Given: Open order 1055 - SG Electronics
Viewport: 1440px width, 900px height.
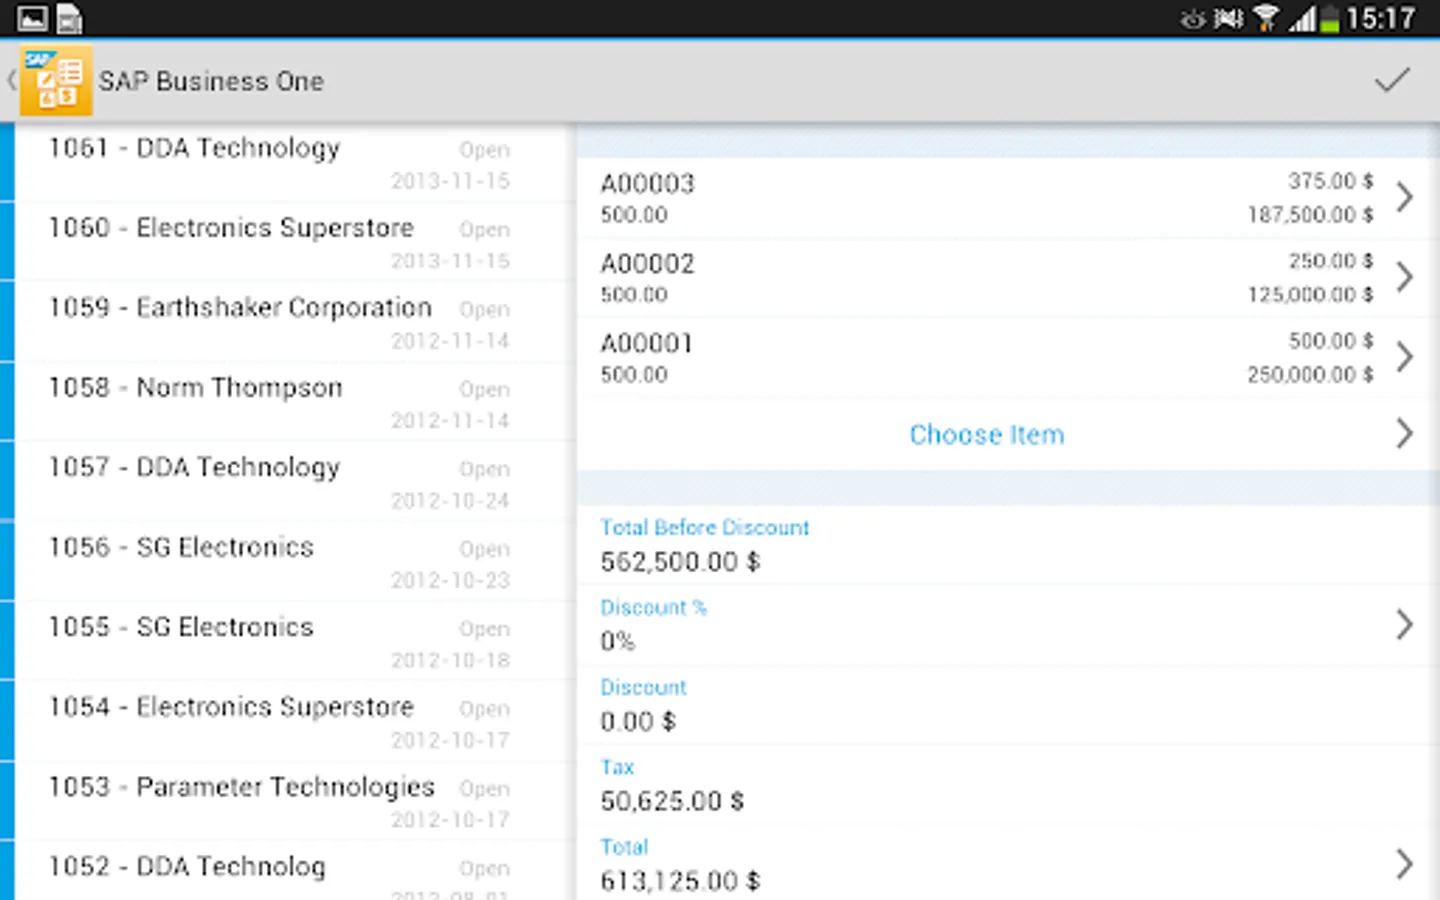Looking at the screenshot, I should pos(295,643).
